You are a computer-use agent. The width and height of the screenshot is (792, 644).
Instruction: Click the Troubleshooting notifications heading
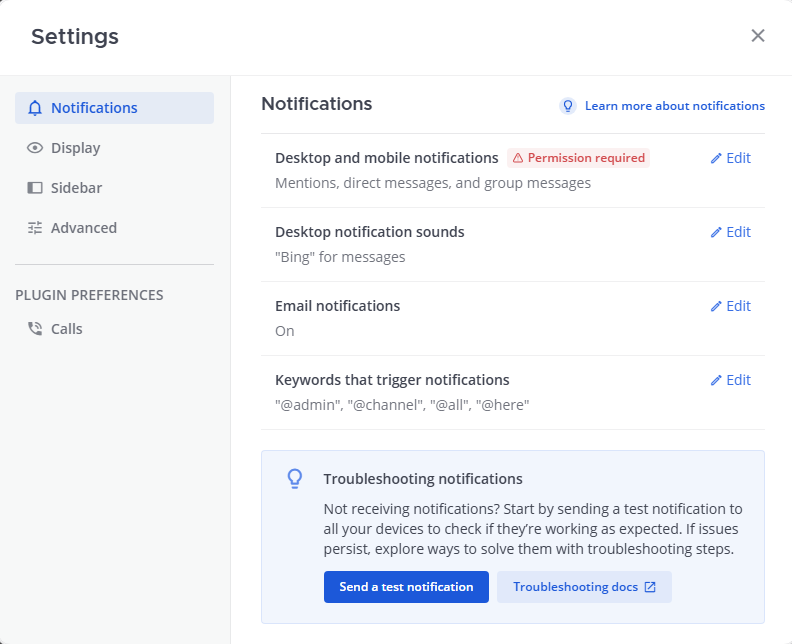pyautogui.click(x=423, y=479)
